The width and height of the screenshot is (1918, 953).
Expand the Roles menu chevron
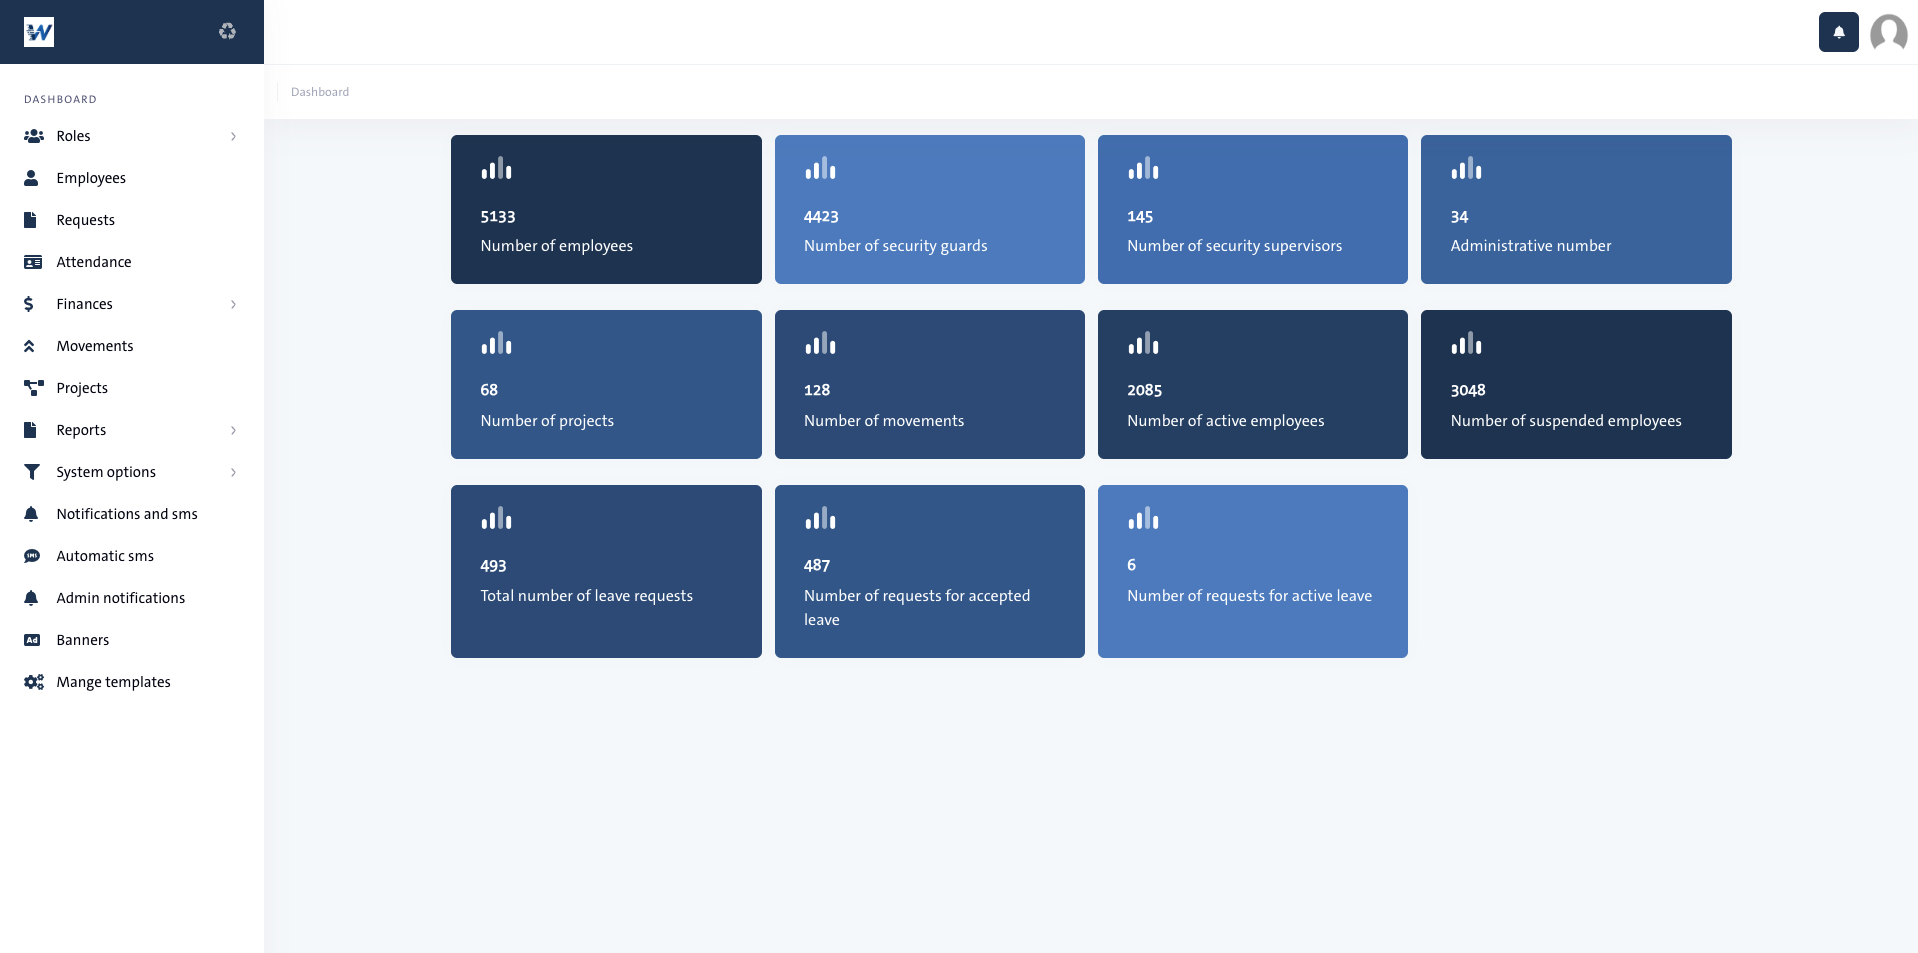click(x=233, y=136)
